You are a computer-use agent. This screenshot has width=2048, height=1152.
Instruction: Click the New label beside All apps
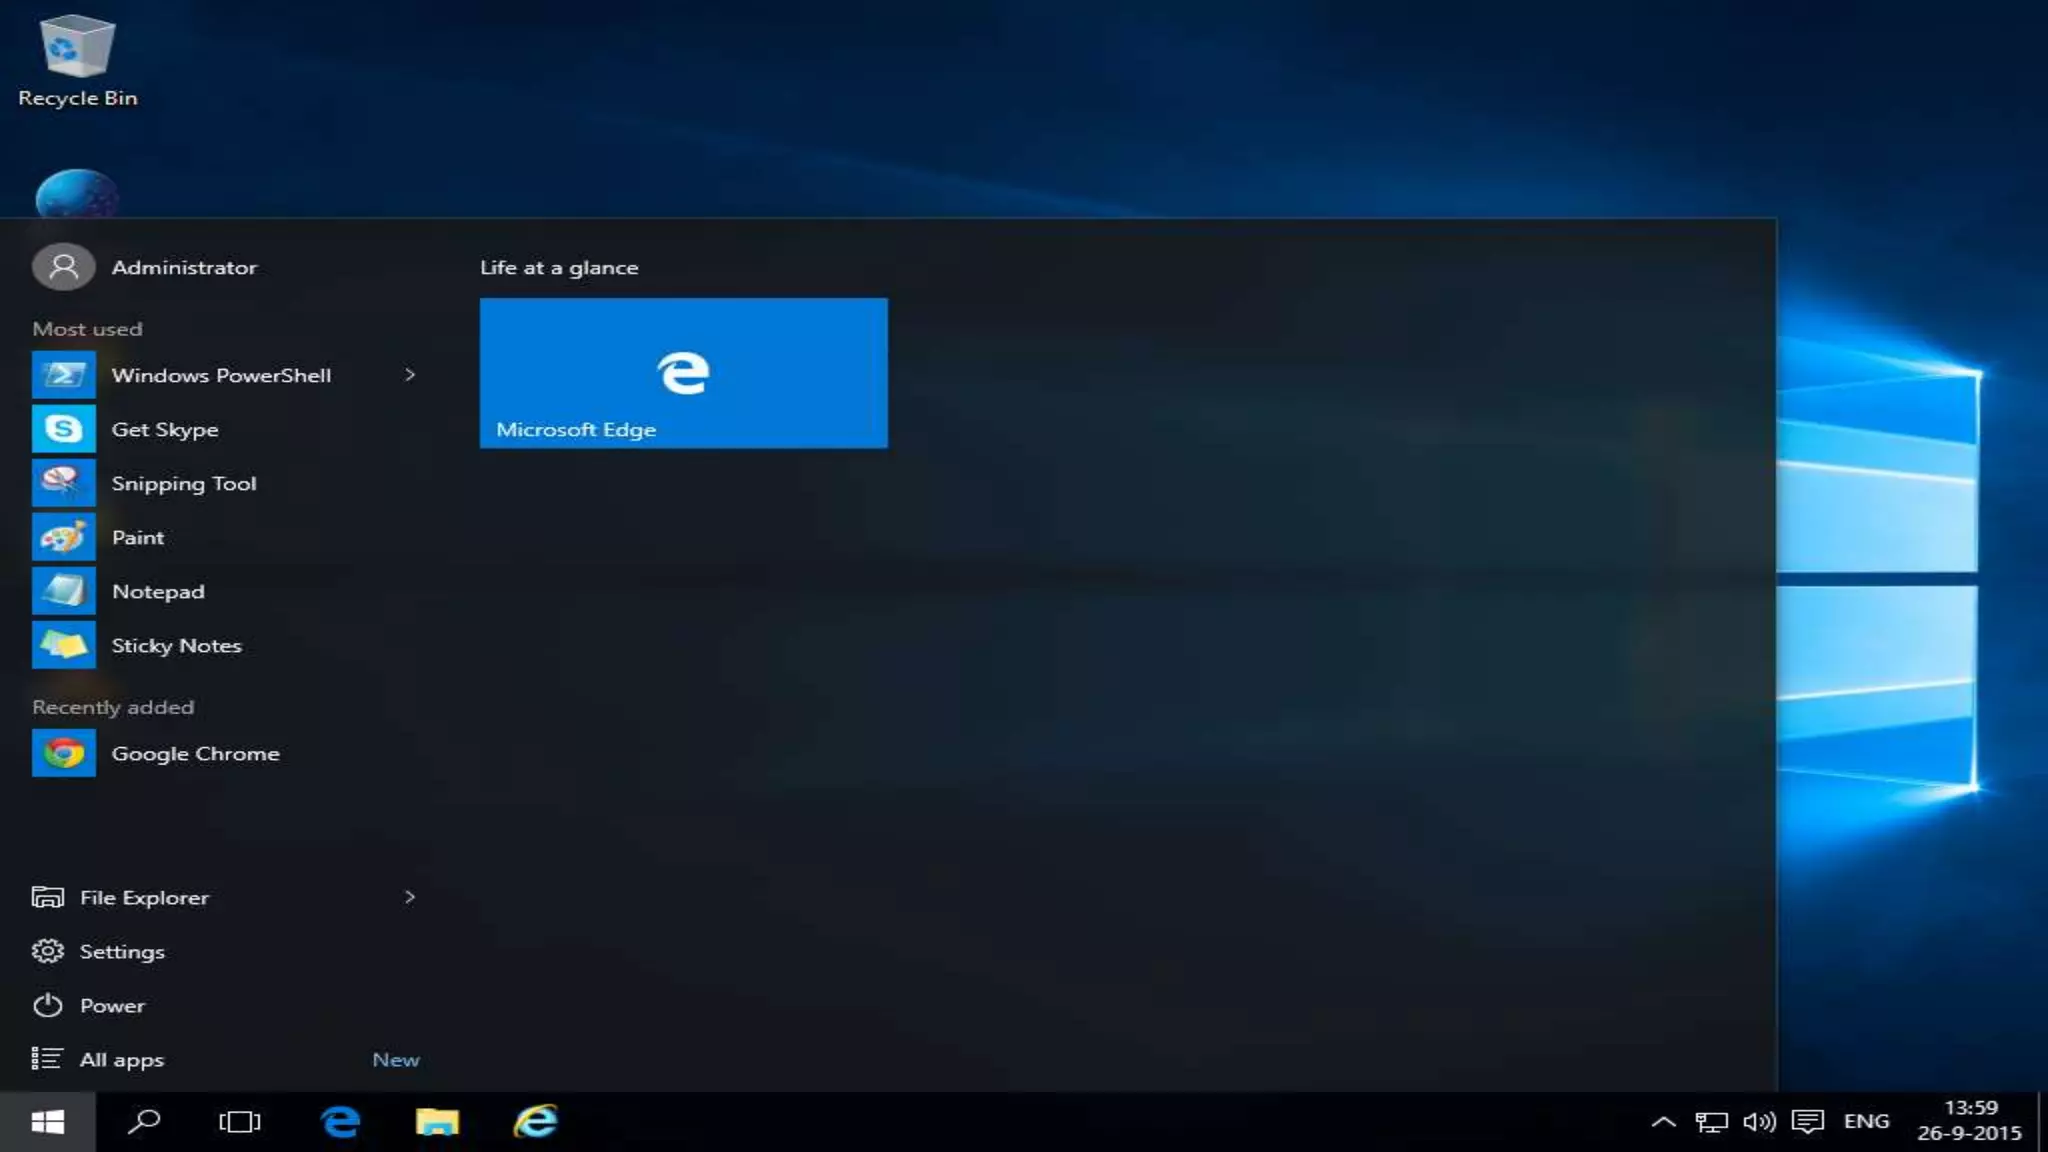coord(396,1059)
